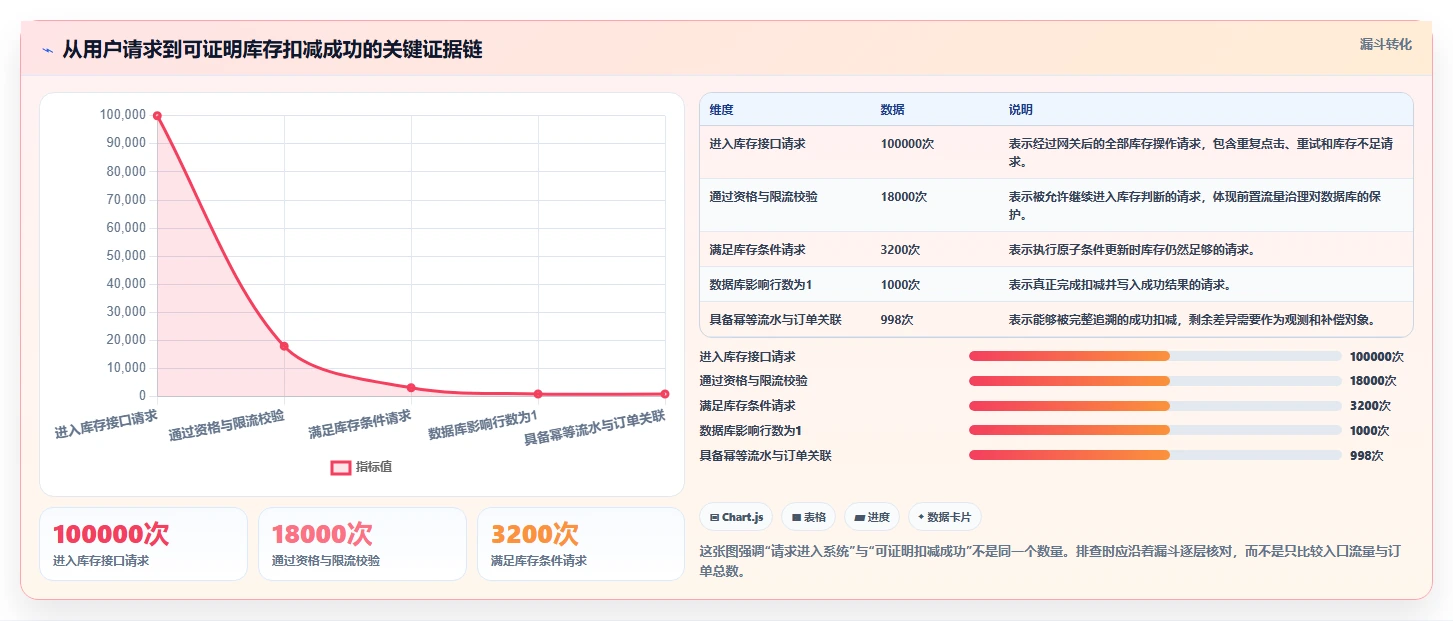
Task: Click chart data point at 通过资格与限流校验
Action: click(x=284, y=346)
